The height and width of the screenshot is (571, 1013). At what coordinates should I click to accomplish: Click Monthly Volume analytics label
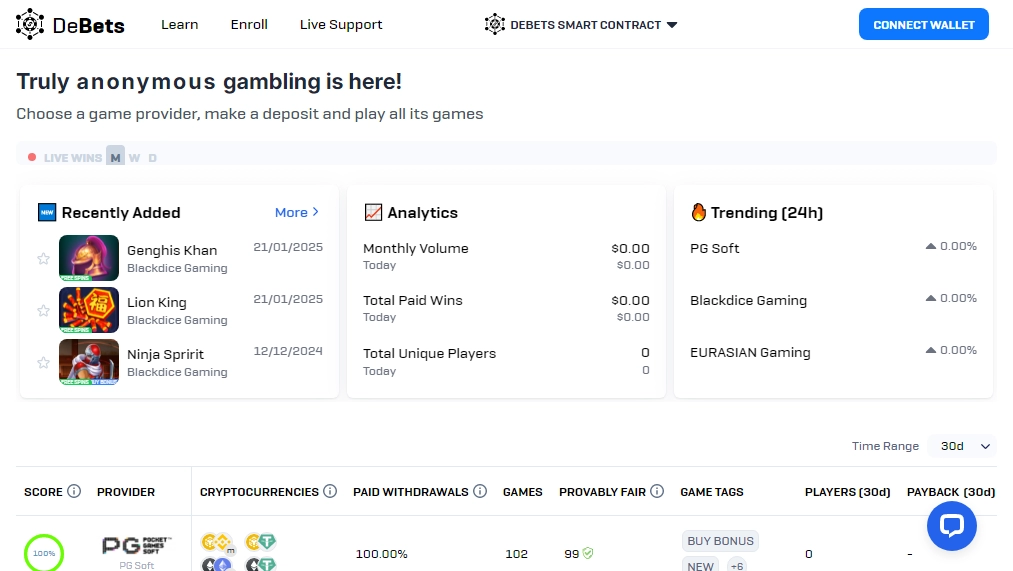415,248
